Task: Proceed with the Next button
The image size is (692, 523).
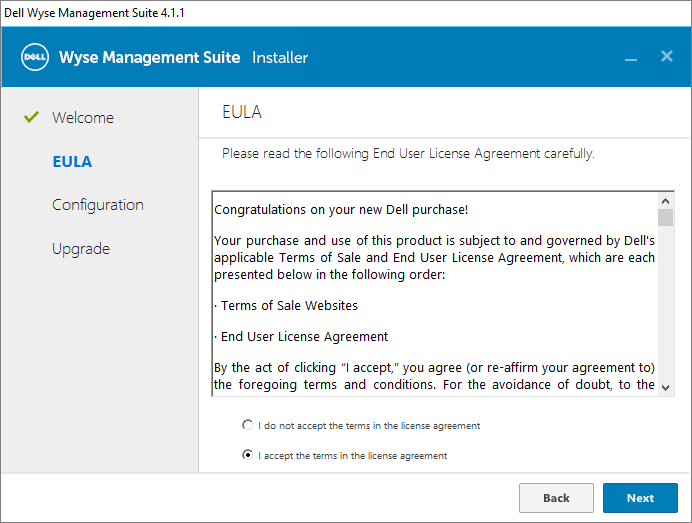Action: point(640,498)
